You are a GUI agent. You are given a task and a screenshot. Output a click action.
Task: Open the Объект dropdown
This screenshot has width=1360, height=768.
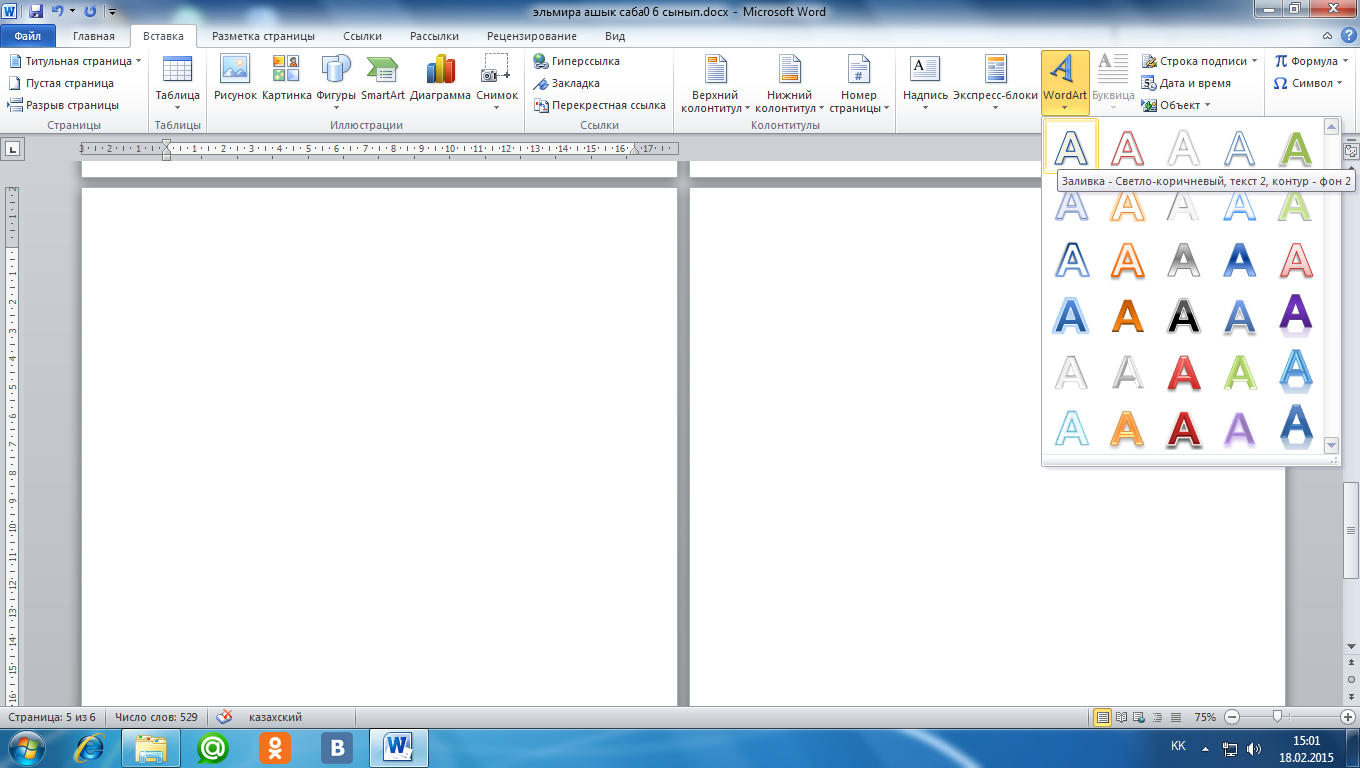1177,105
